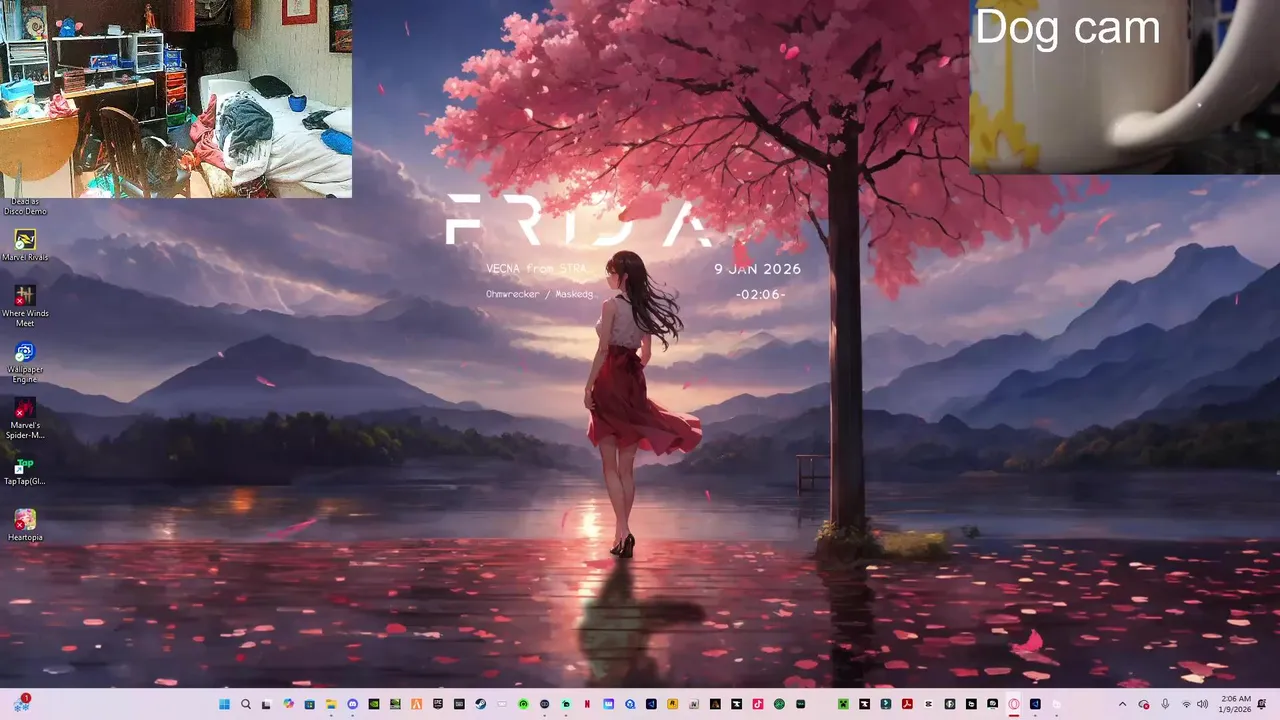Open the volume speaker tray icon

point(1201,704)
